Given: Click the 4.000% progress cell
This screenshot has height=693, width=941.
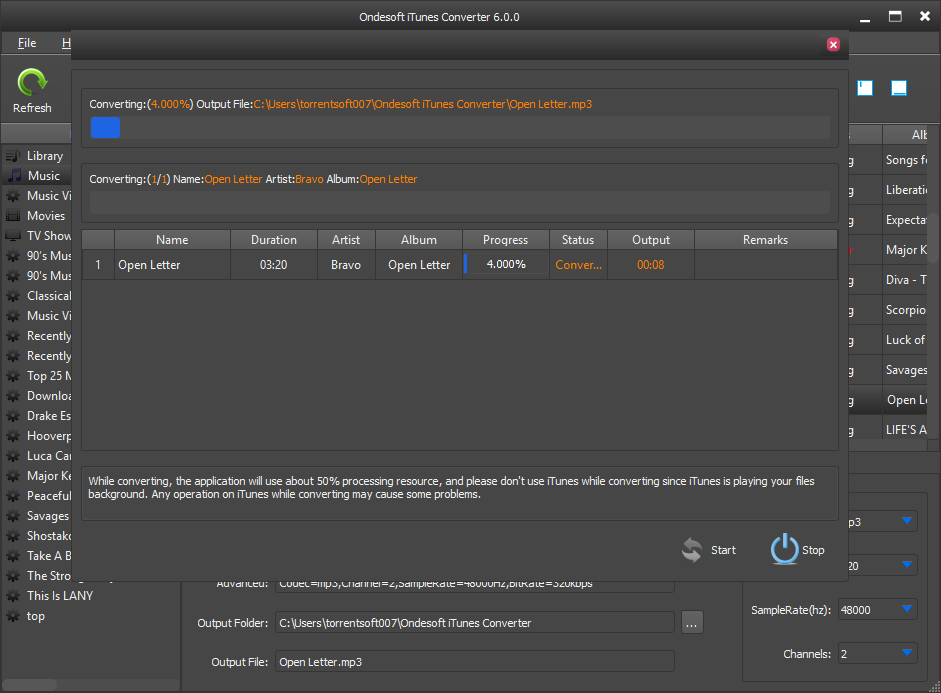Looking at the screenshot, I should click(506, 265).
